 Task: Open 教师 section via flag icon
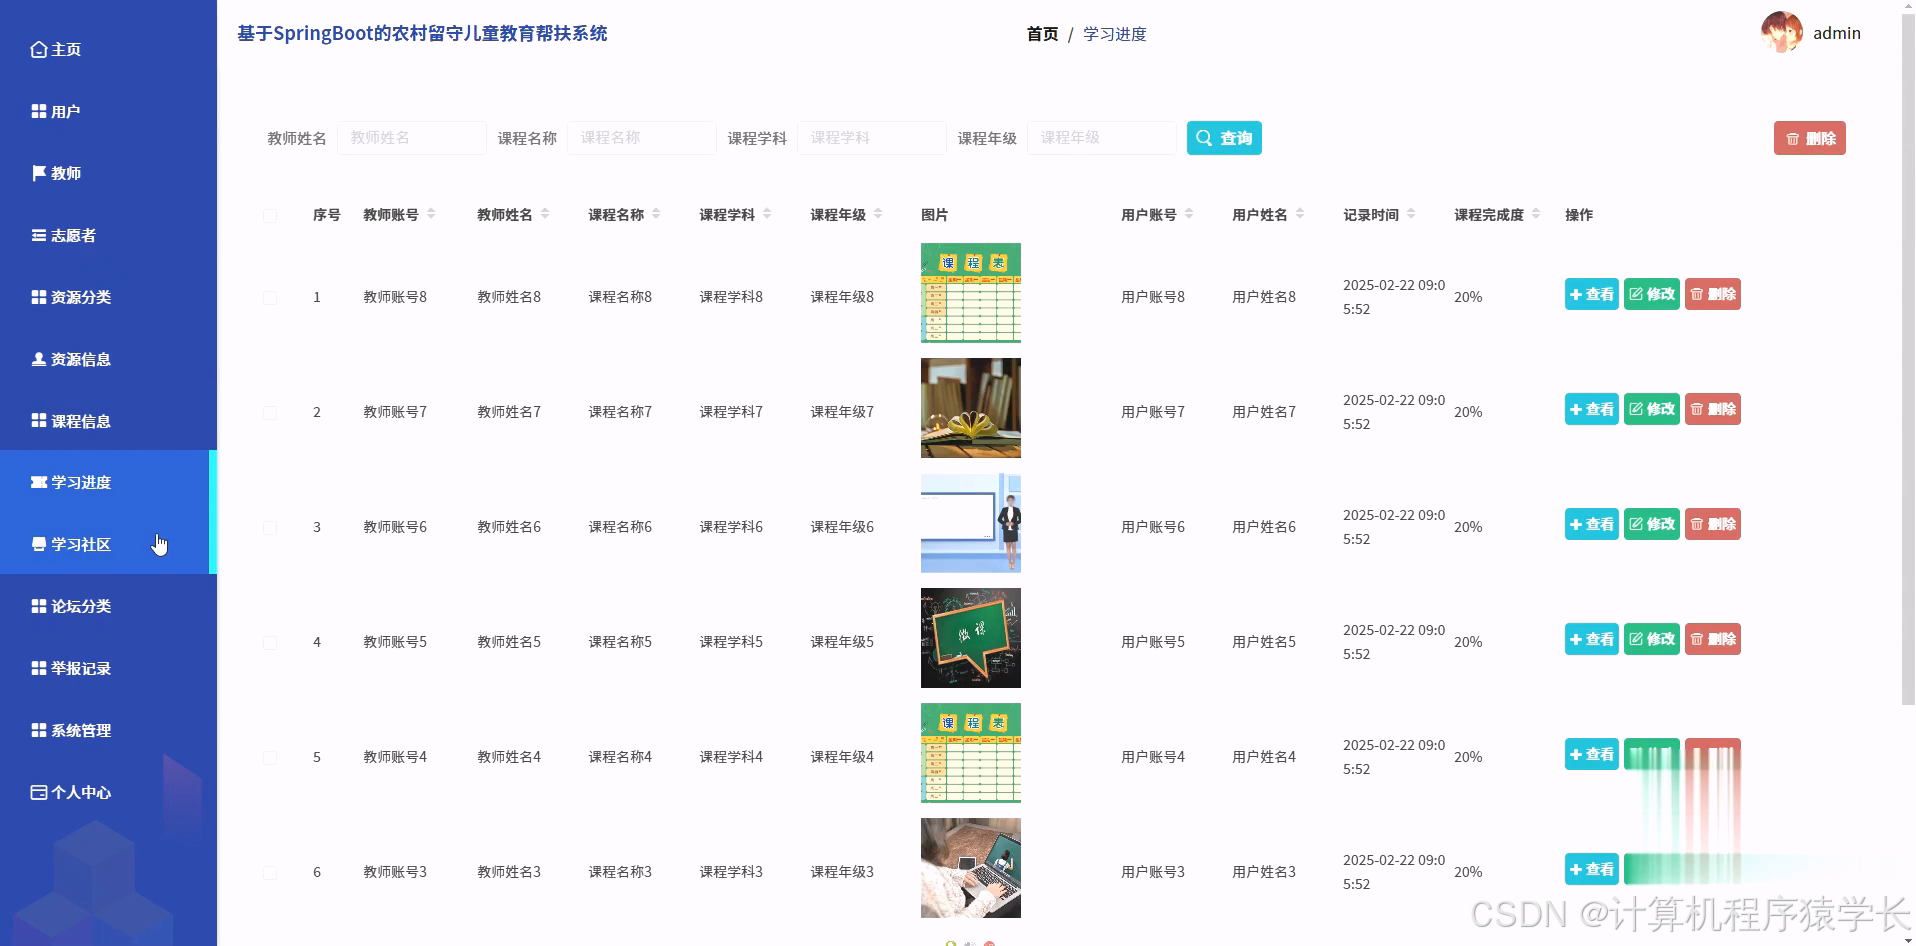click(38, 173)
